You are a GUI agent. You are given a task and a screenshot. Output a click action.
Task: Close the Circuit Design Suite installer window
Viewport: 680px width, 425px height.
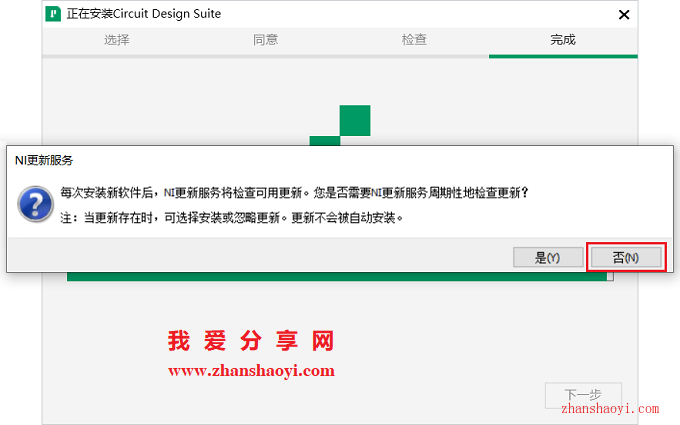pos(624,14)
